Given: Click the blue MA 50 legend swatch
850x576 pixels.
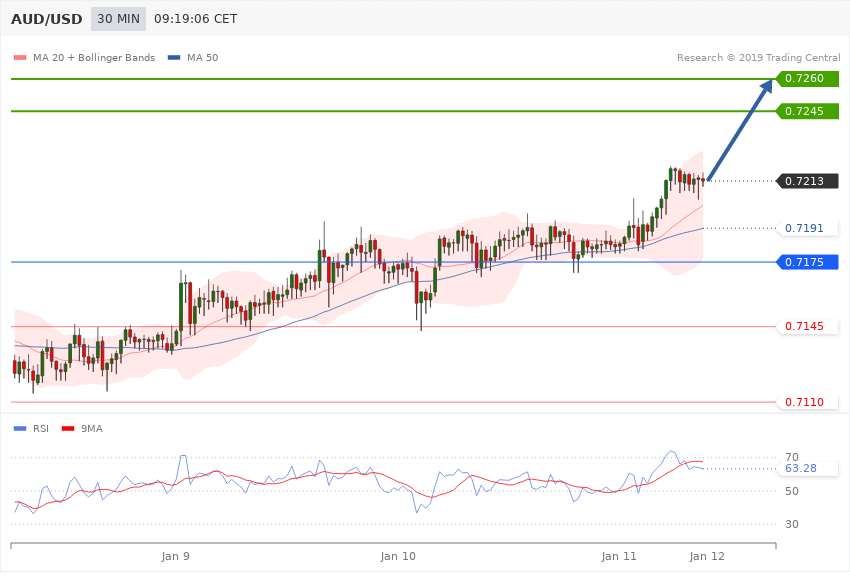Looking at the screenshot, I should tap(174, 57).
